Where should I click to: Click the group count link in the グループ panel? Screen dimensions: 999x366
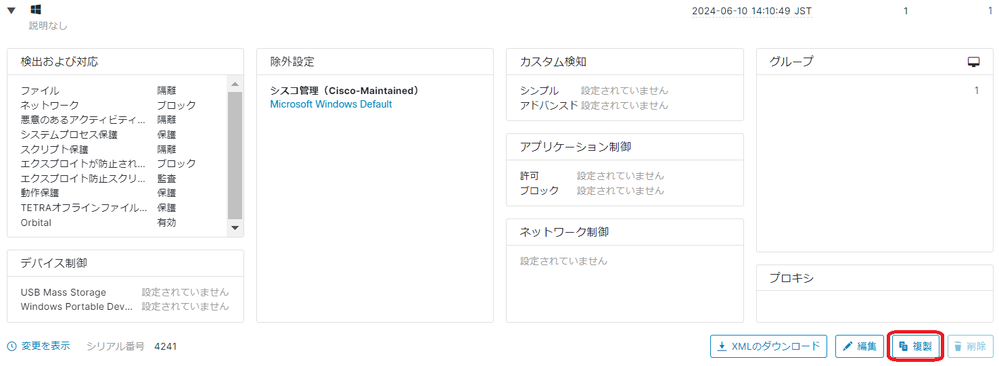977,91
